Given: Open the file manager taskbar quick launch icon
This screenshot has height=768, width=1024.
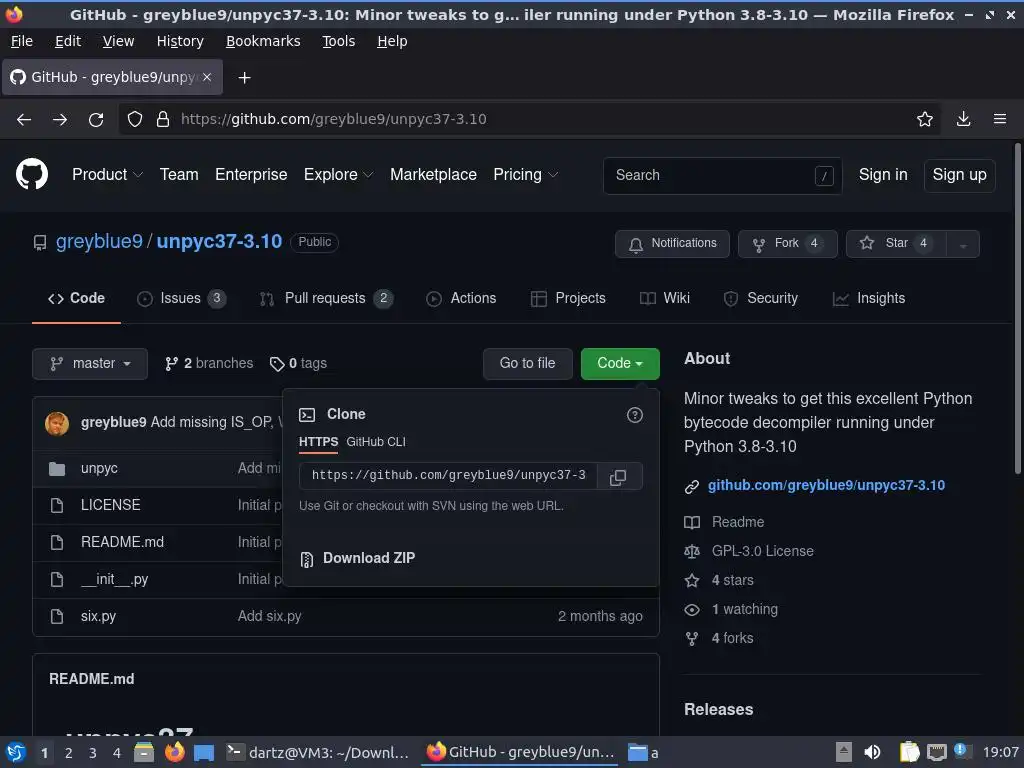Looking at the screenshot, I should point(144,752).
